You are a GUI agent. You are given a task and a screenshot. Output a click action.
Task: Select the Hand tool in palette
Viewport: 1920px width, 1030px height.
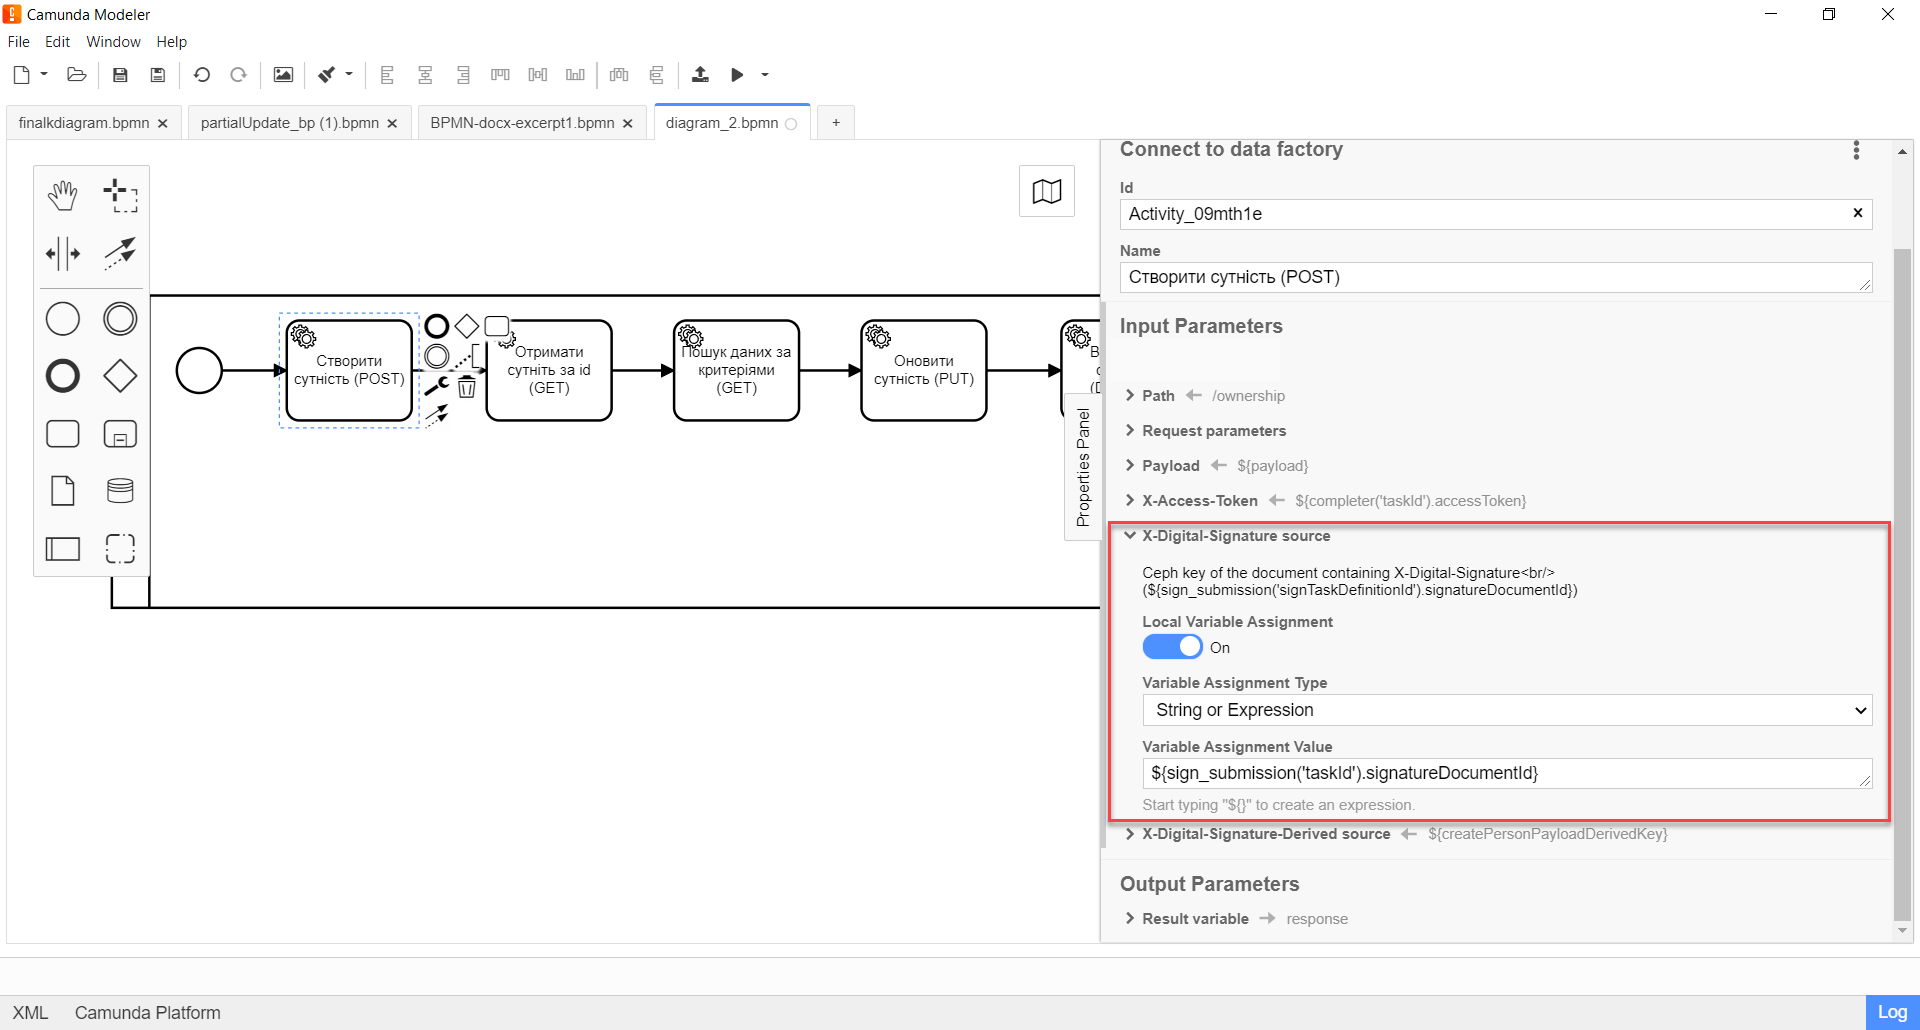pyautogui.click(x=63, y=196)
